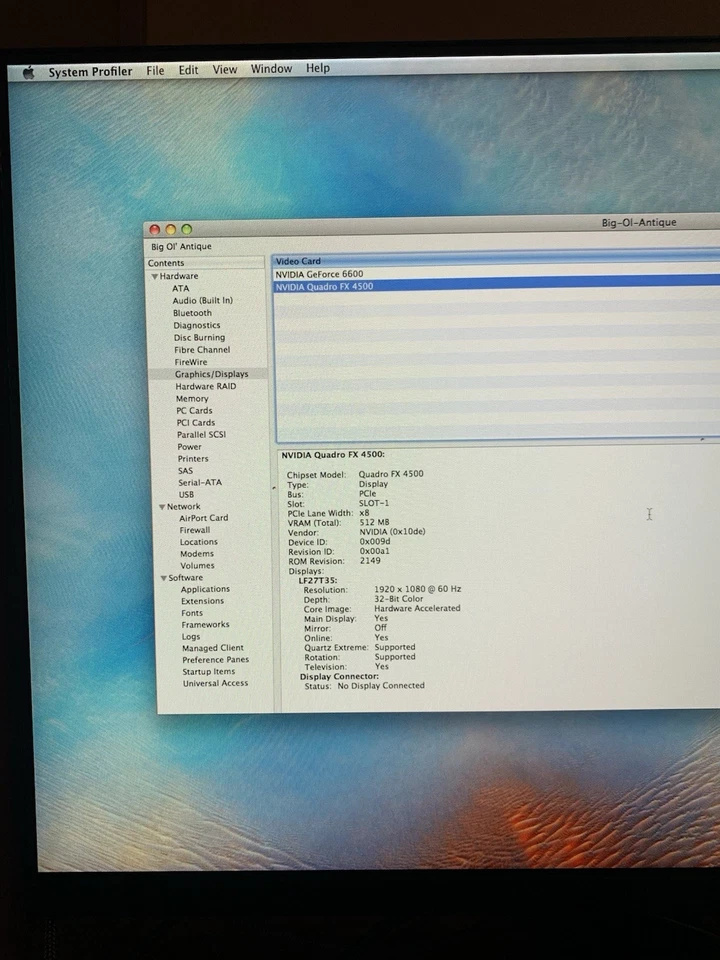
Task: Open the Help menu
Action: pyautogui.click(x=318, y=68)
